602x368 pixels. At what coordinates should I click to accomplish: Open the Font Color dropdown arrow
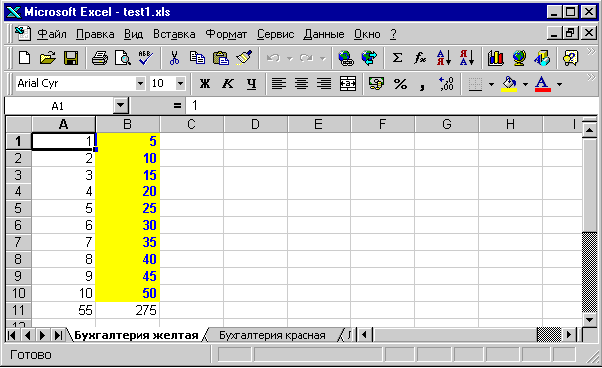[559, 84]
